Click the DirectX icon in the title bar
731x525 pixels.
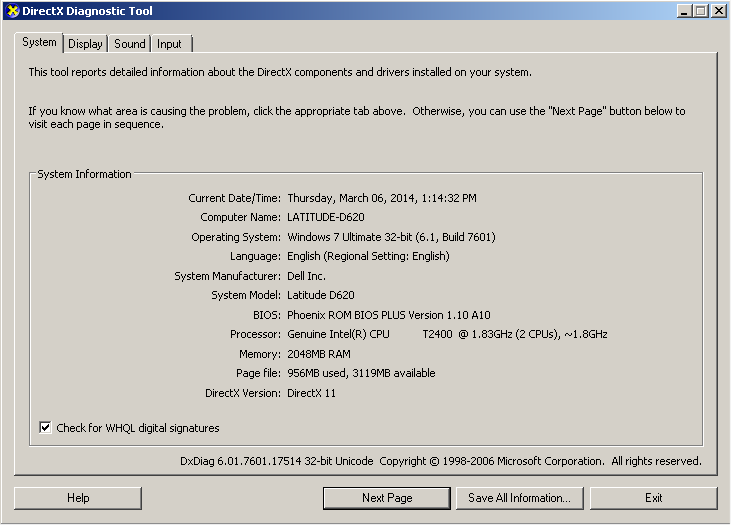[x=11, y=11]
